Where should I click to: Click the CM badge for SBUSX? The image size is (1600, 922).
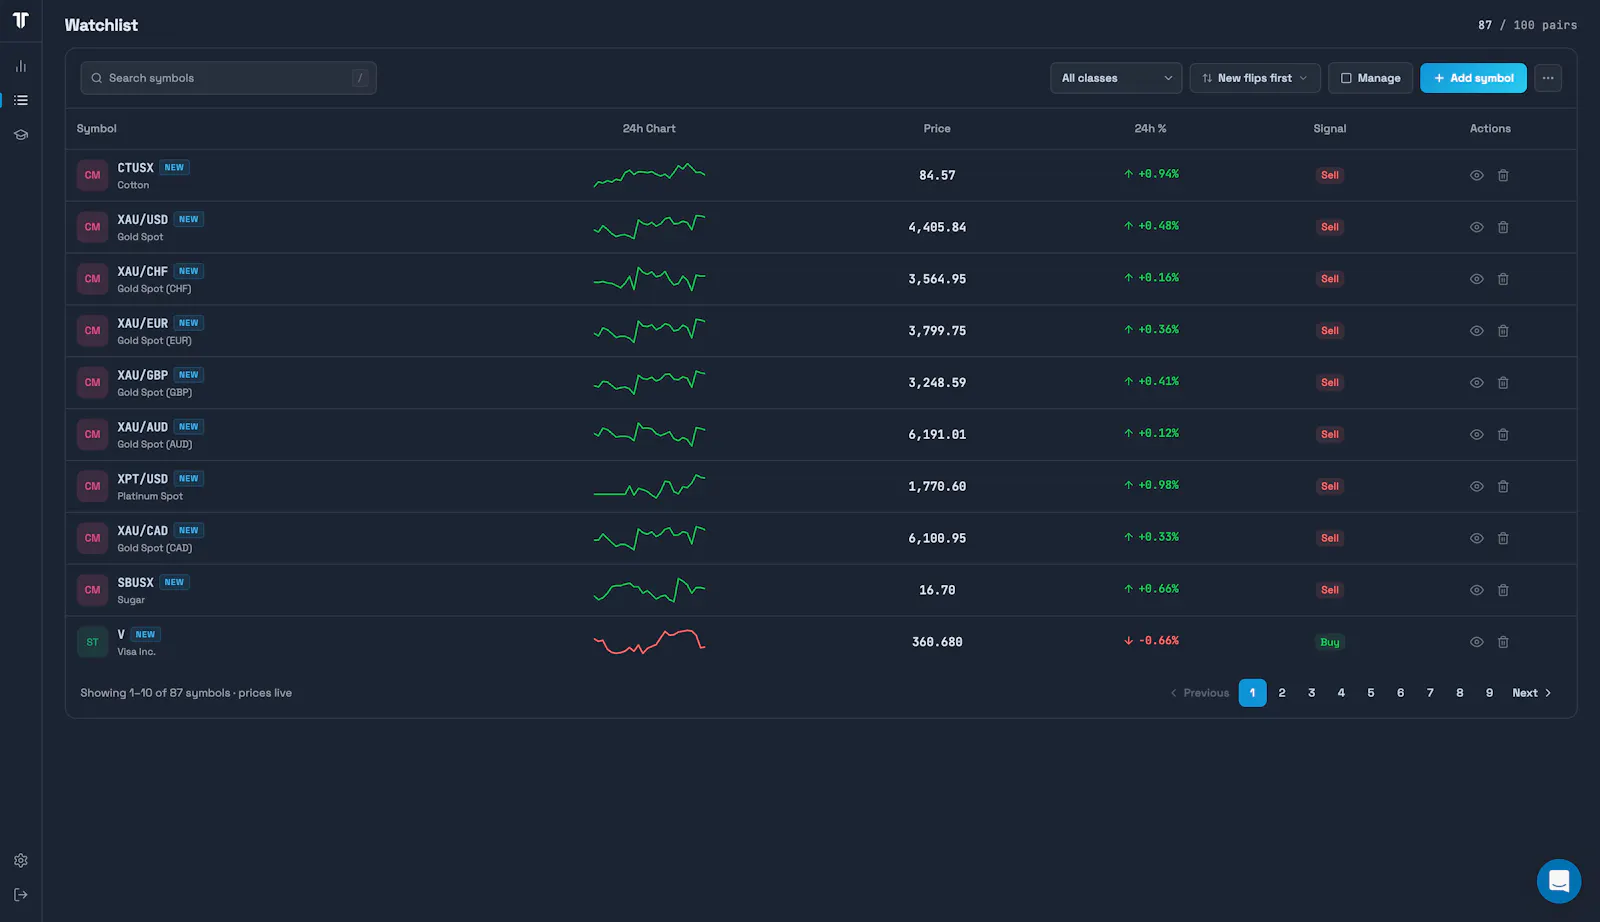pos(93,590)
